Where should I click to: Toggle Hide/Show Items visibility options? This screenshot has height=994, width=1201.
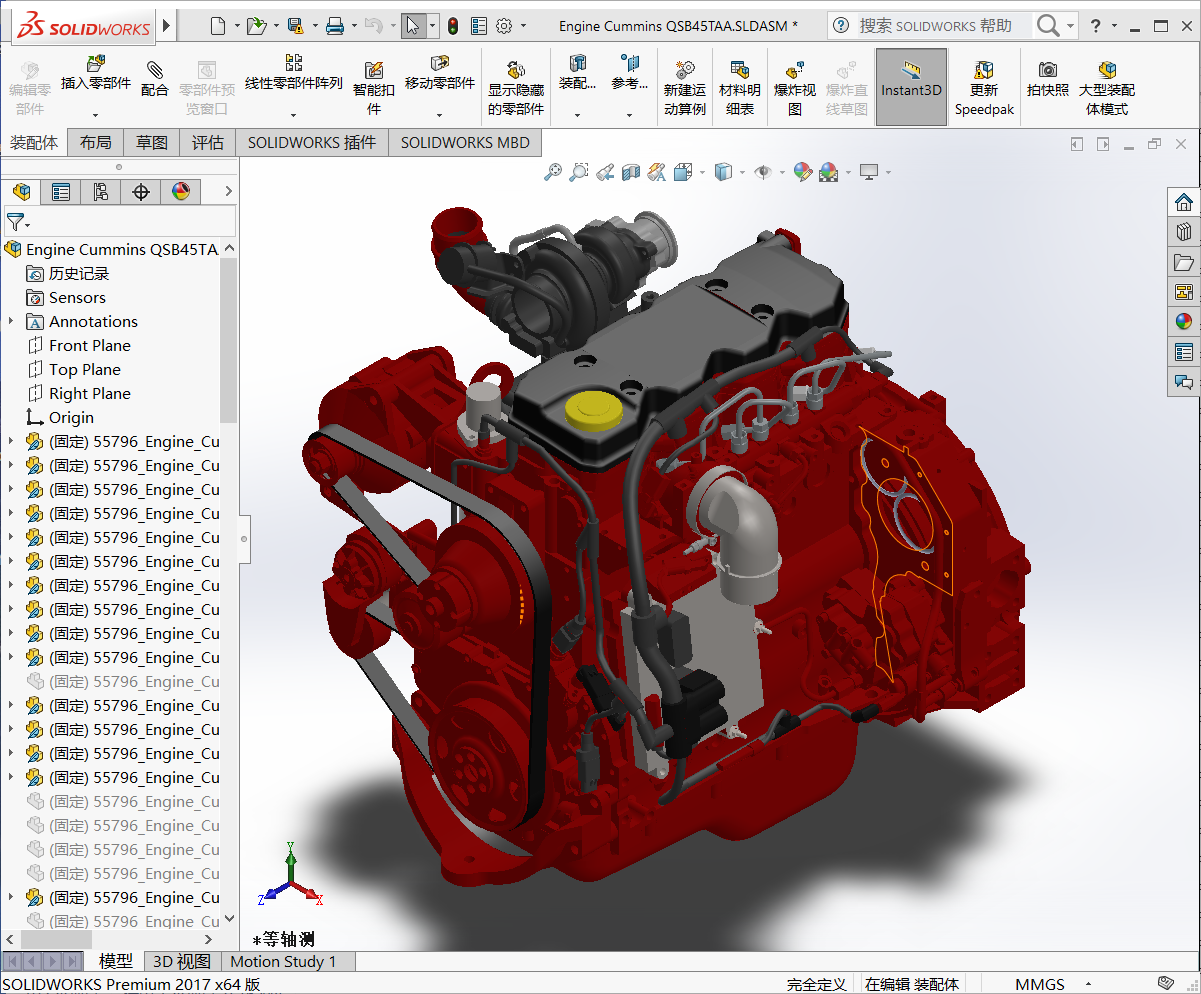tap(765, 172)
